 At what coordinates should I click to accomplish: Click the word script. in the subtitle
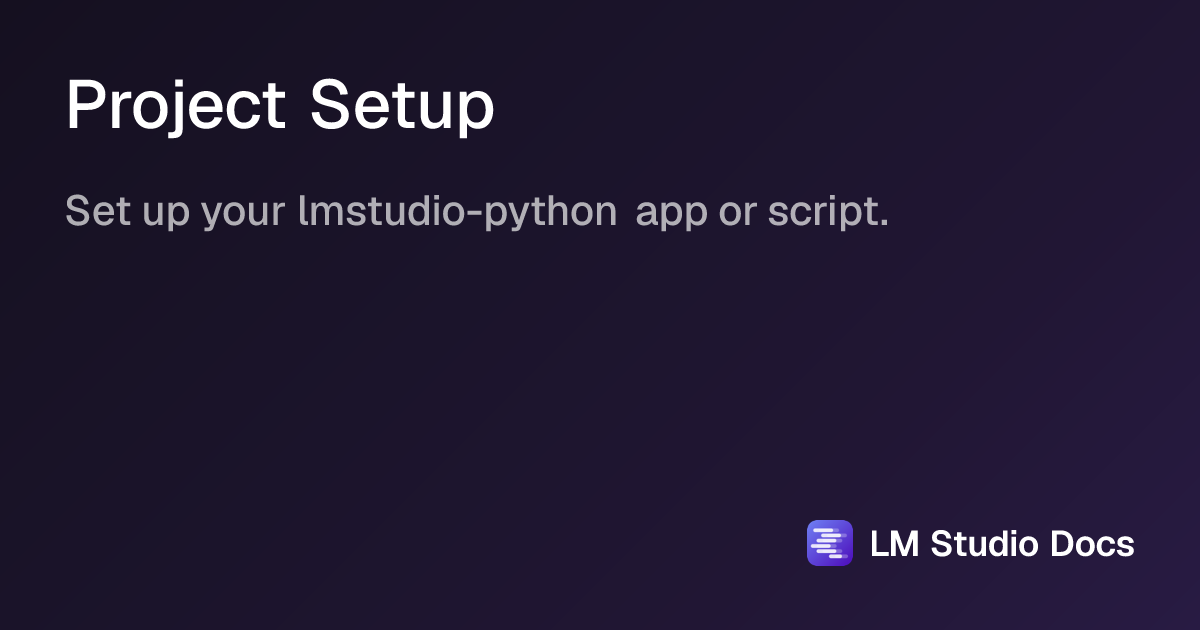(828, 212)
